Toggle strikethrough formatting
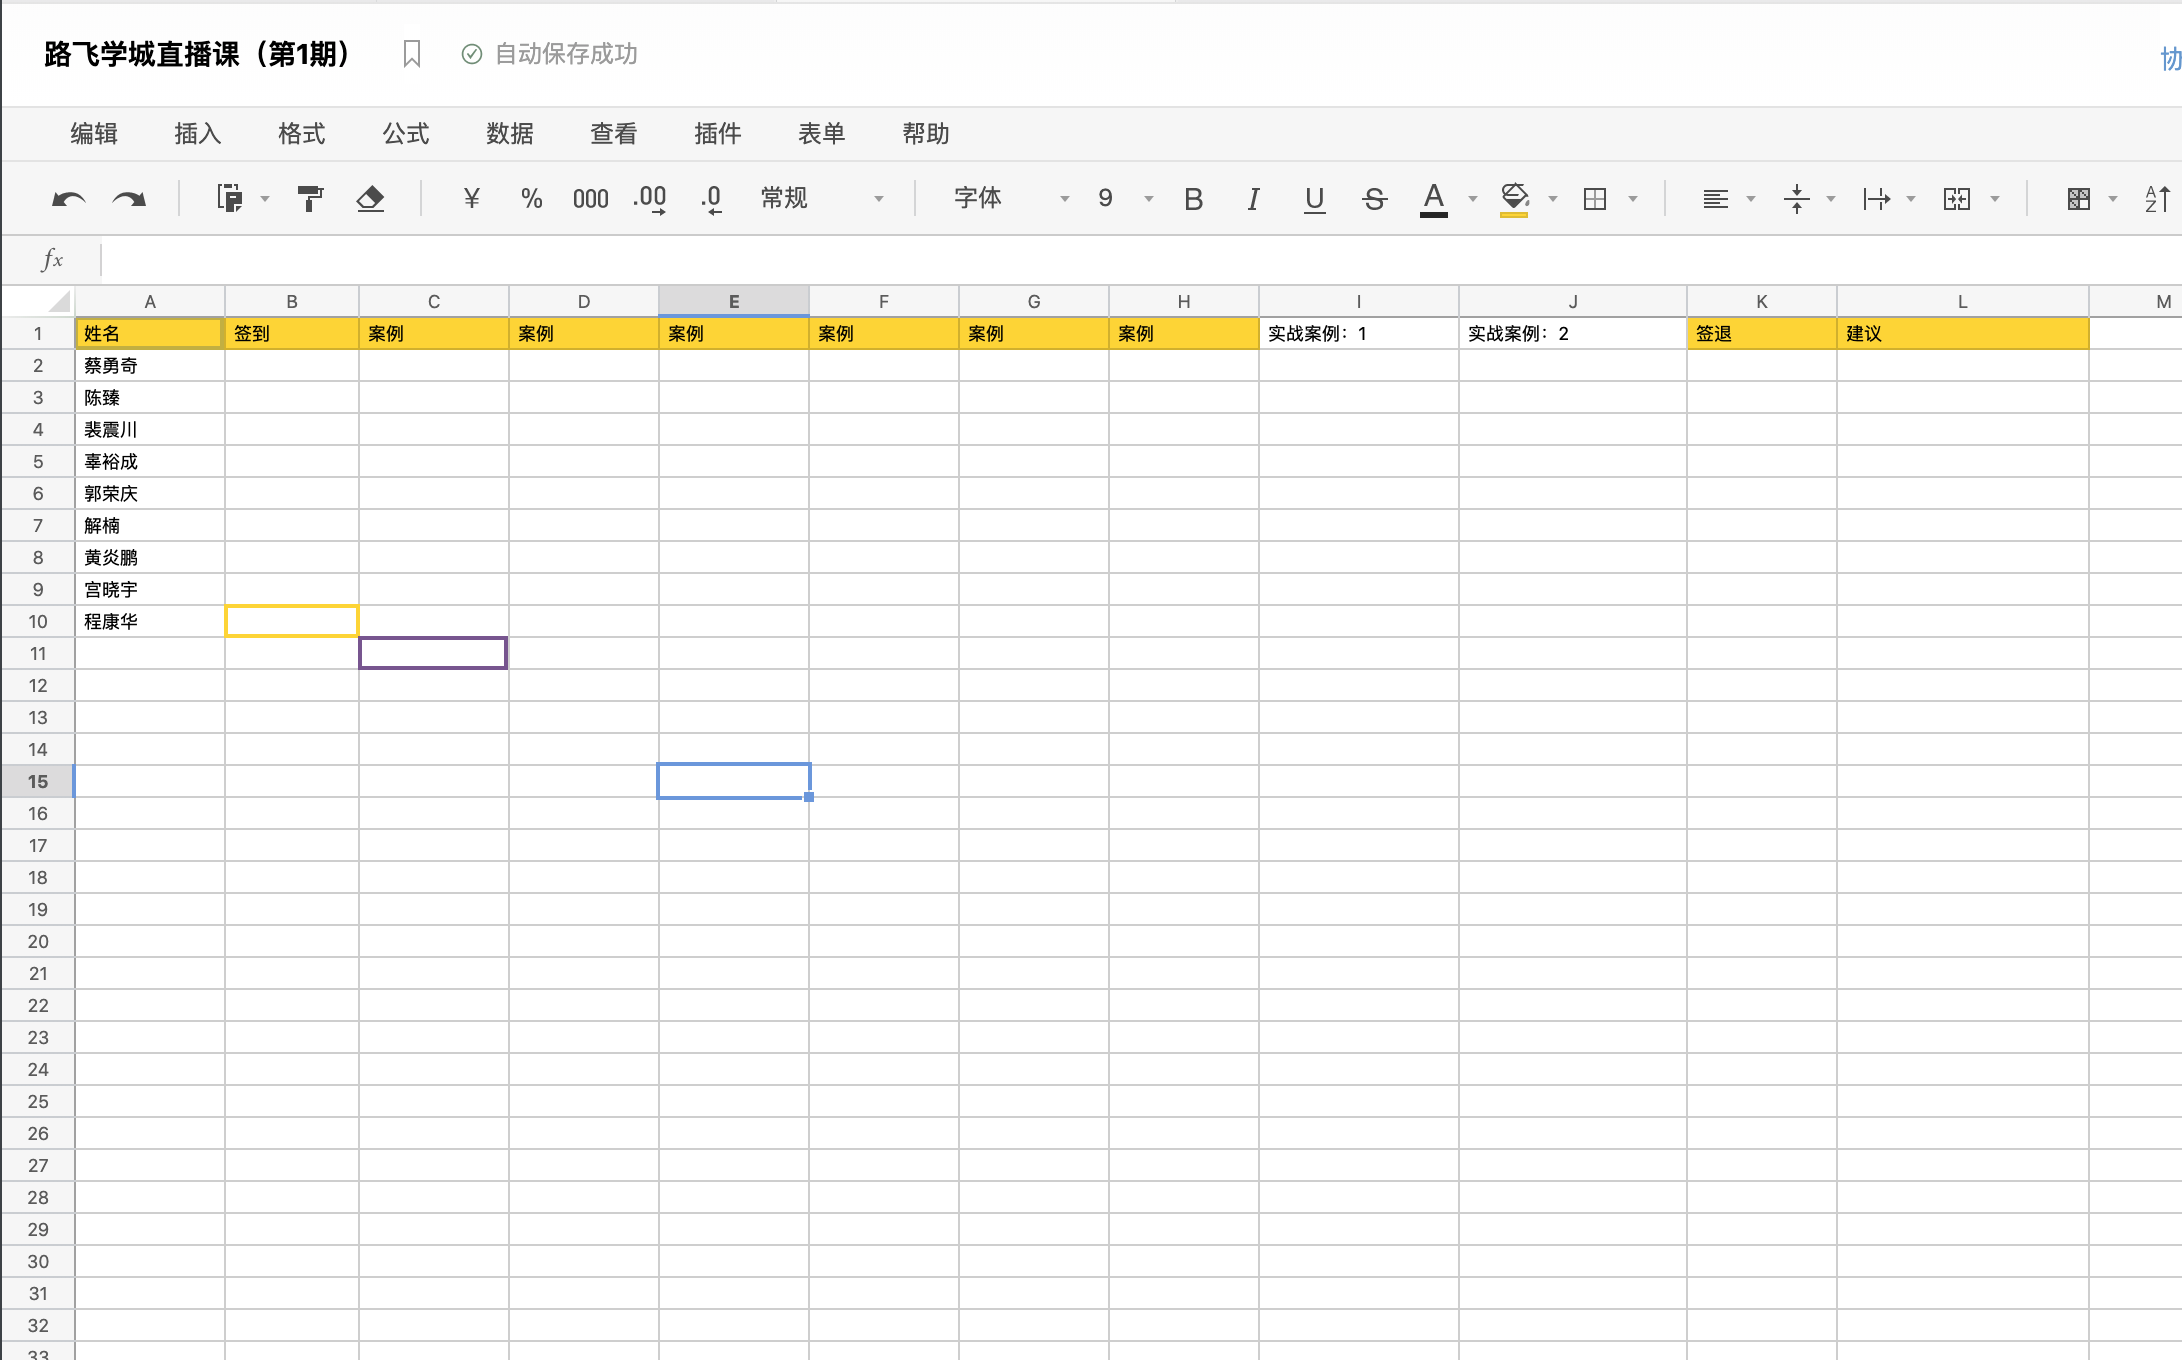 point(1374,199)
